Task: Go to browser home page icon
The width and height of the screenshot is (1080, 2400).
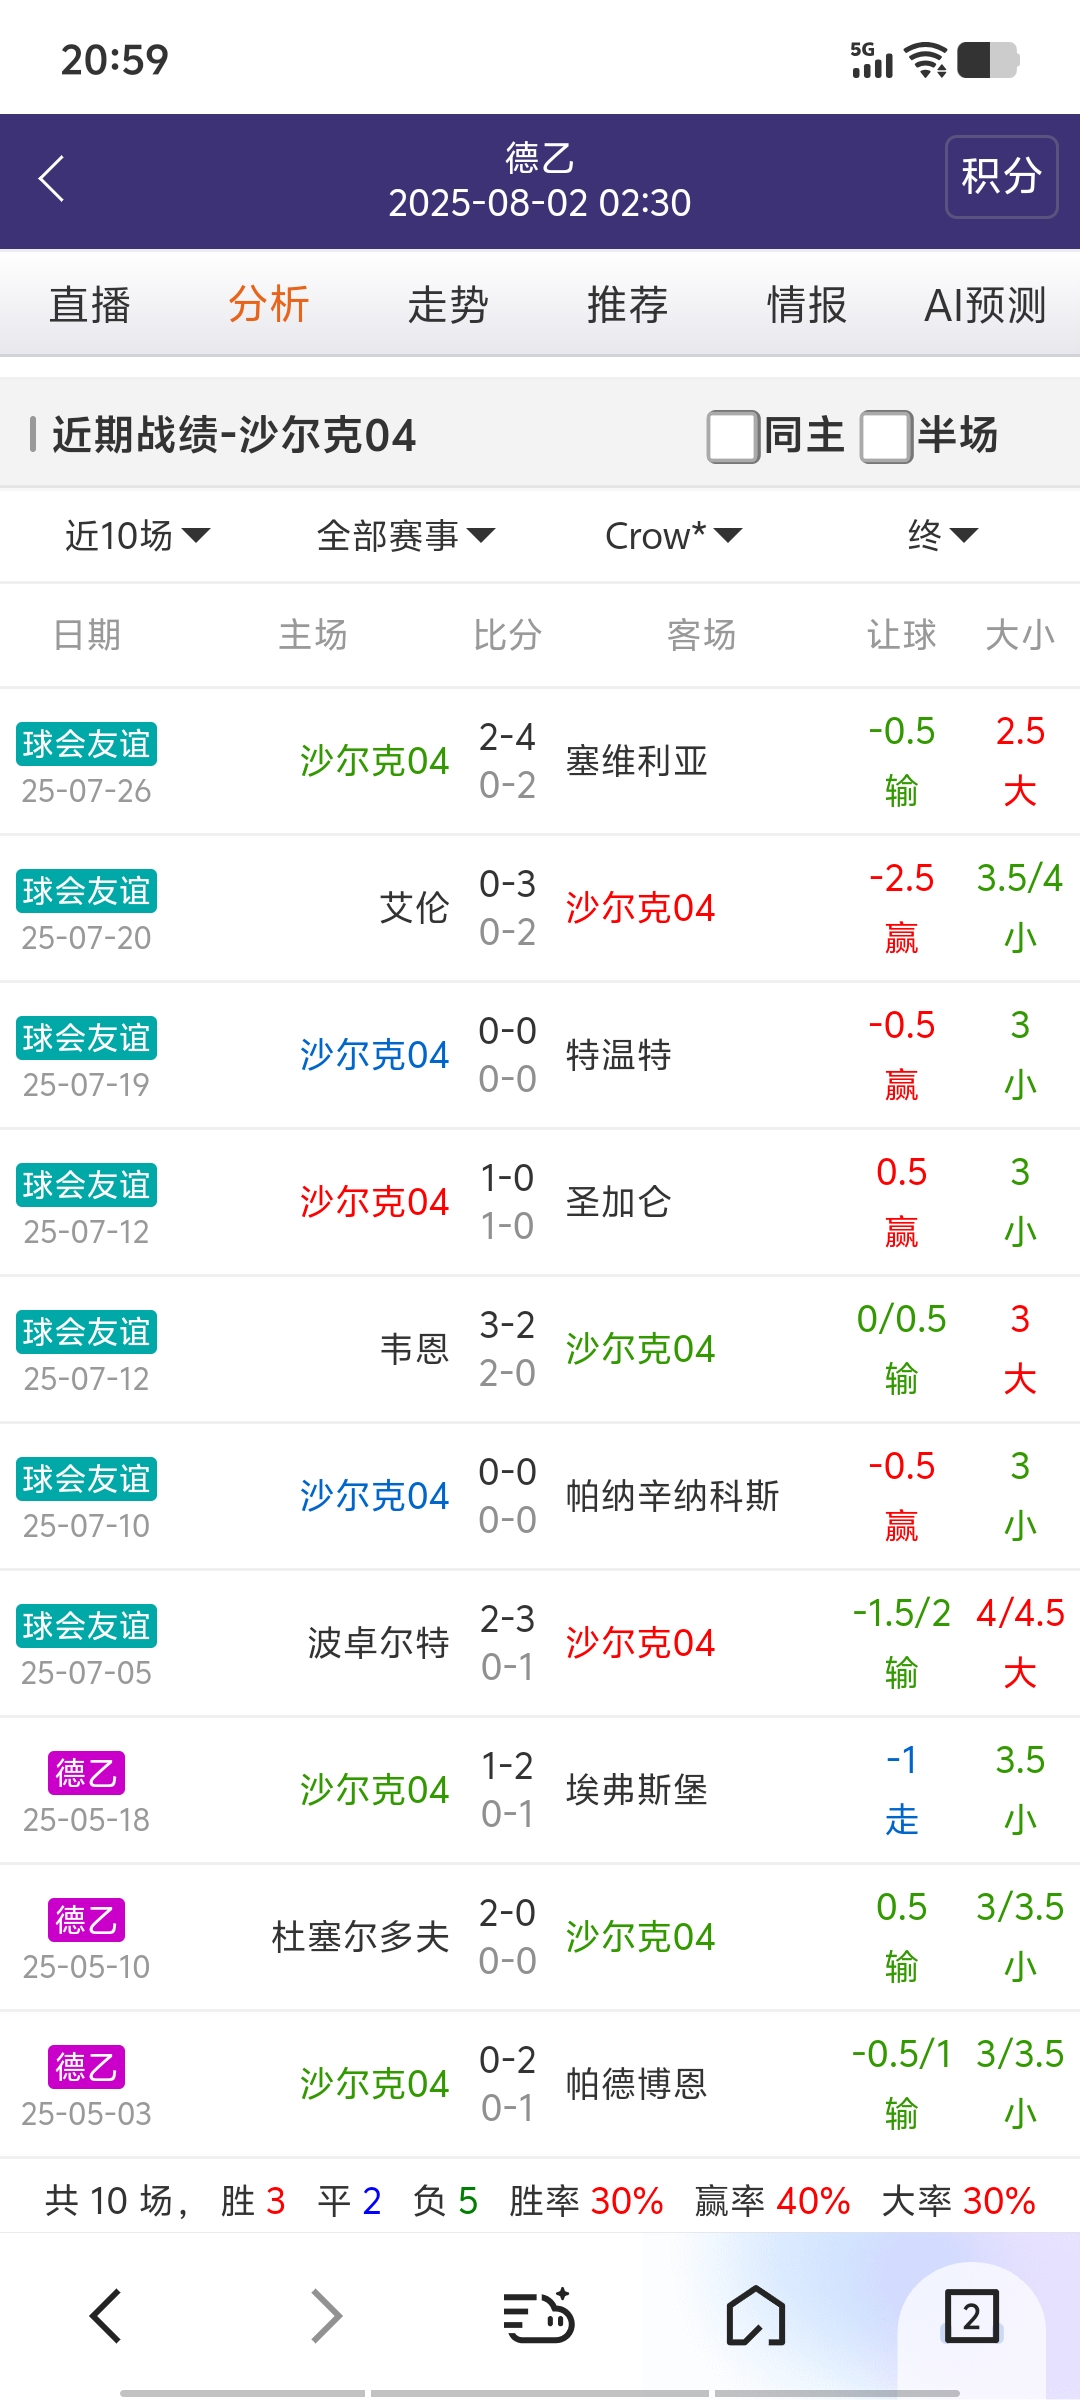Action: point(756,2316)
